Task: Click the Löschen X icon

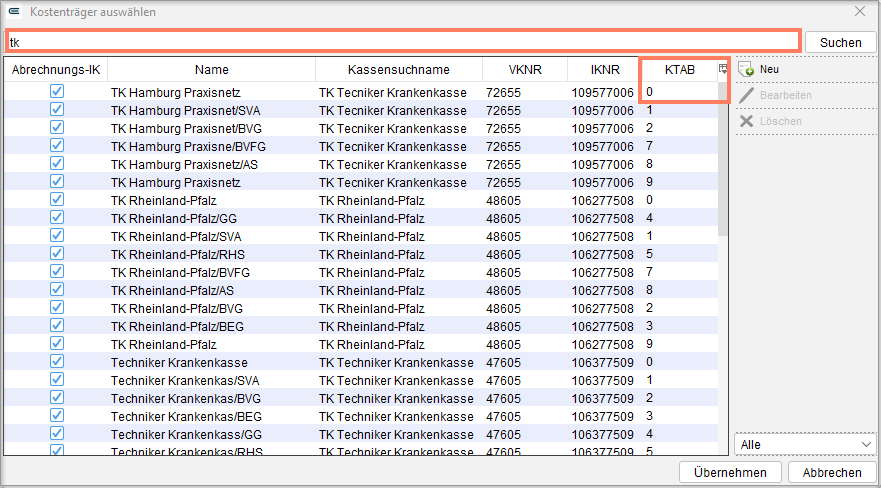Action: click(x=746, y=121)
